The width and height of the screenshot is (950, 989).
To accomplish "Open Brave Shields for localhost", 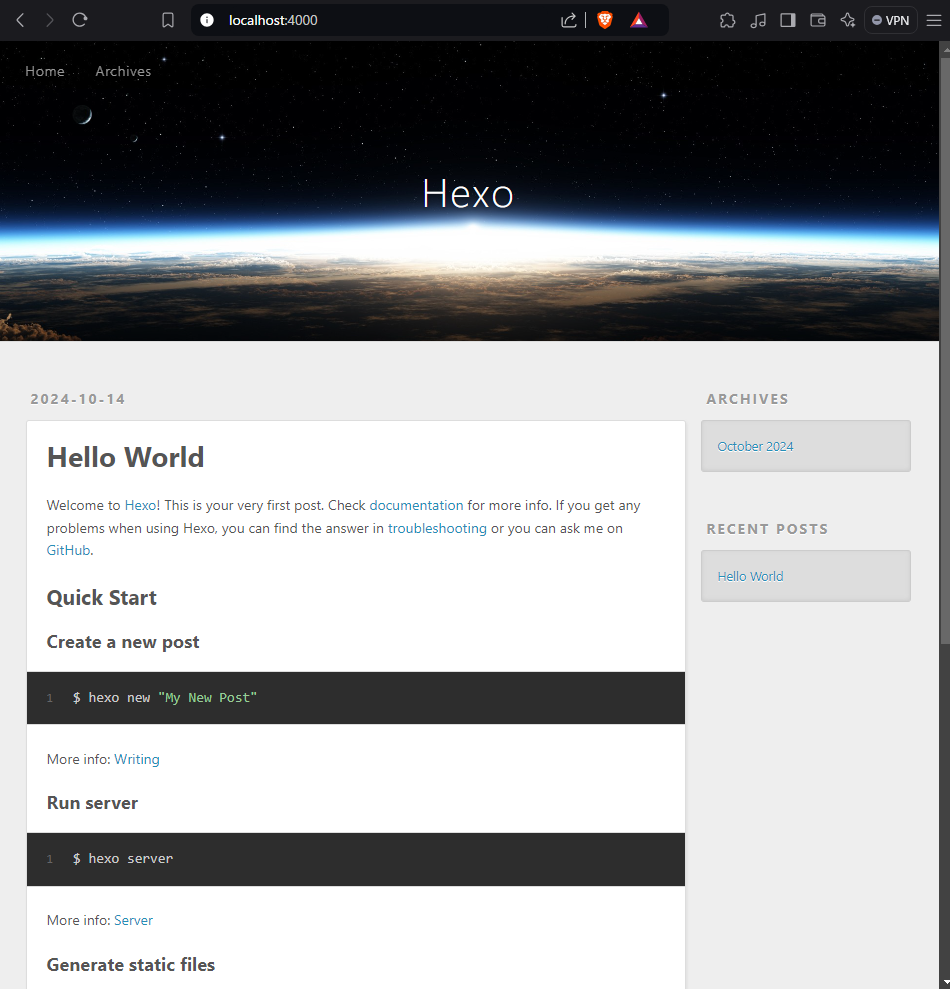I will (x=605, y=19).
